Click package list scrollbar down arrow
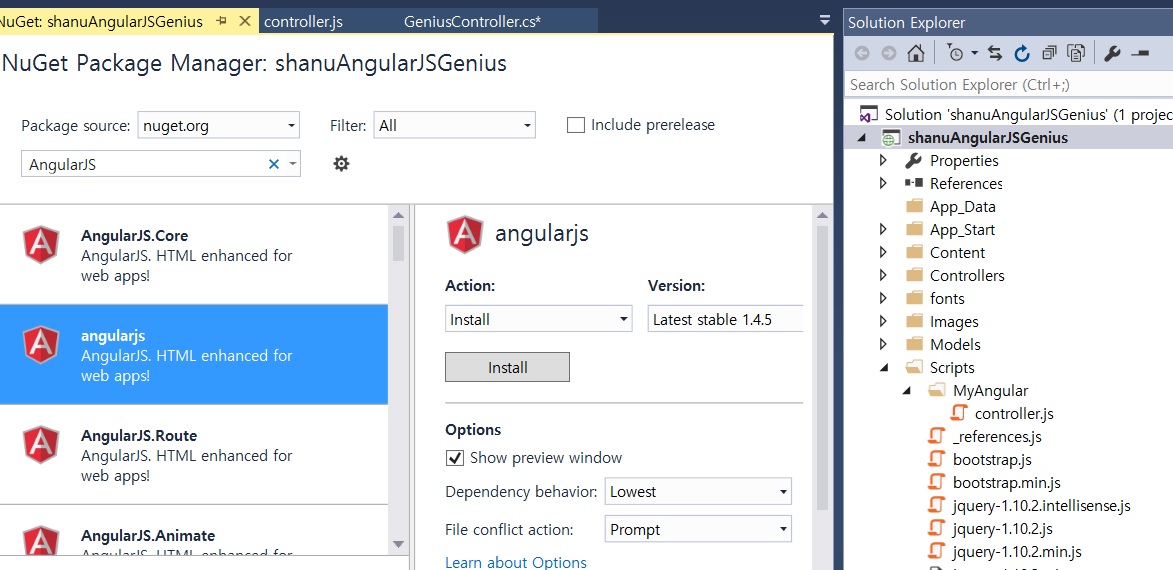 point(398,545)
